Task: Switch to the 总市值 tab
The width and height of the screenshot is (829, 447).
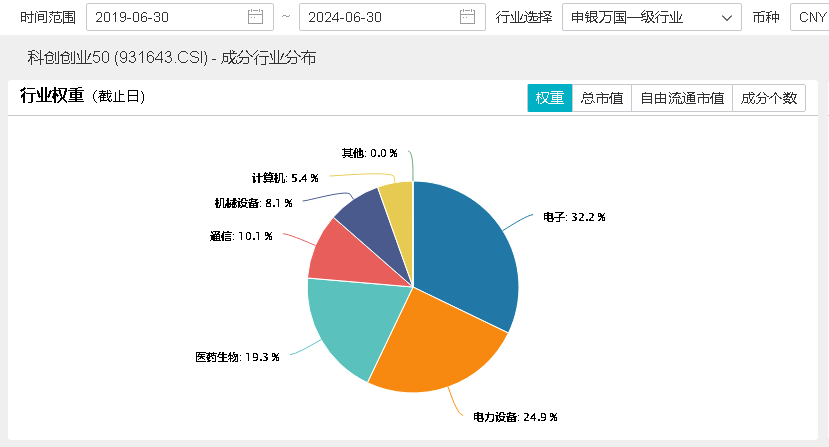Action: pyautogui.click(x=601, y=98)
